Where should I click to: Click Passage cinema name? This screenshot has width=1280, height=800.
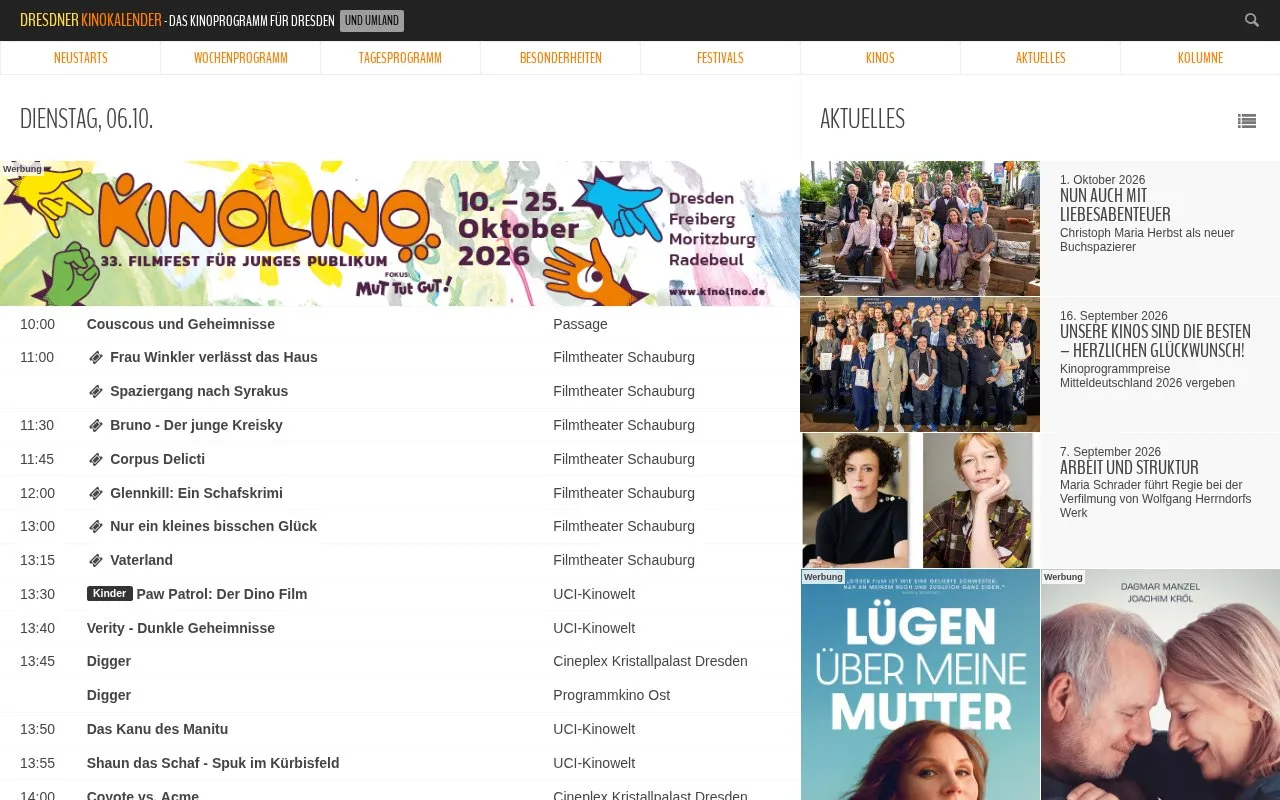[580, 324]
